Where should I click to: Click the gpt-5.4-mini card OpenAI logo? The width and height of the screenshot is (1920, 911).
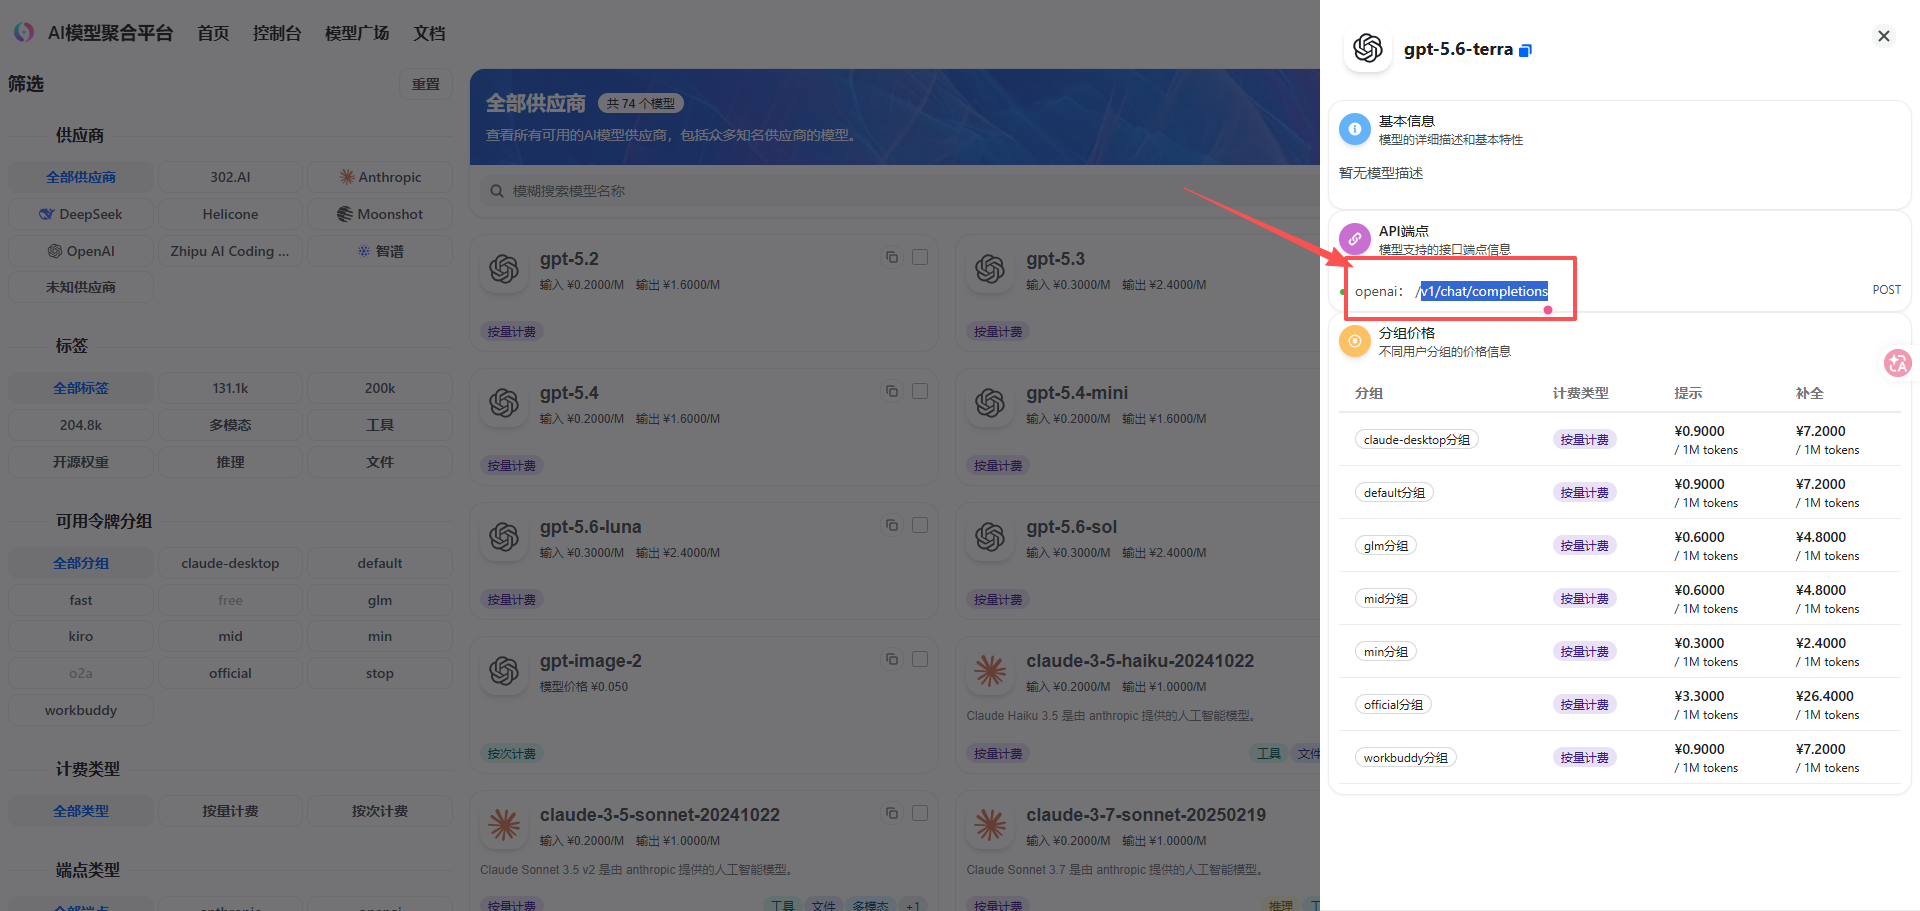[990, 403]
